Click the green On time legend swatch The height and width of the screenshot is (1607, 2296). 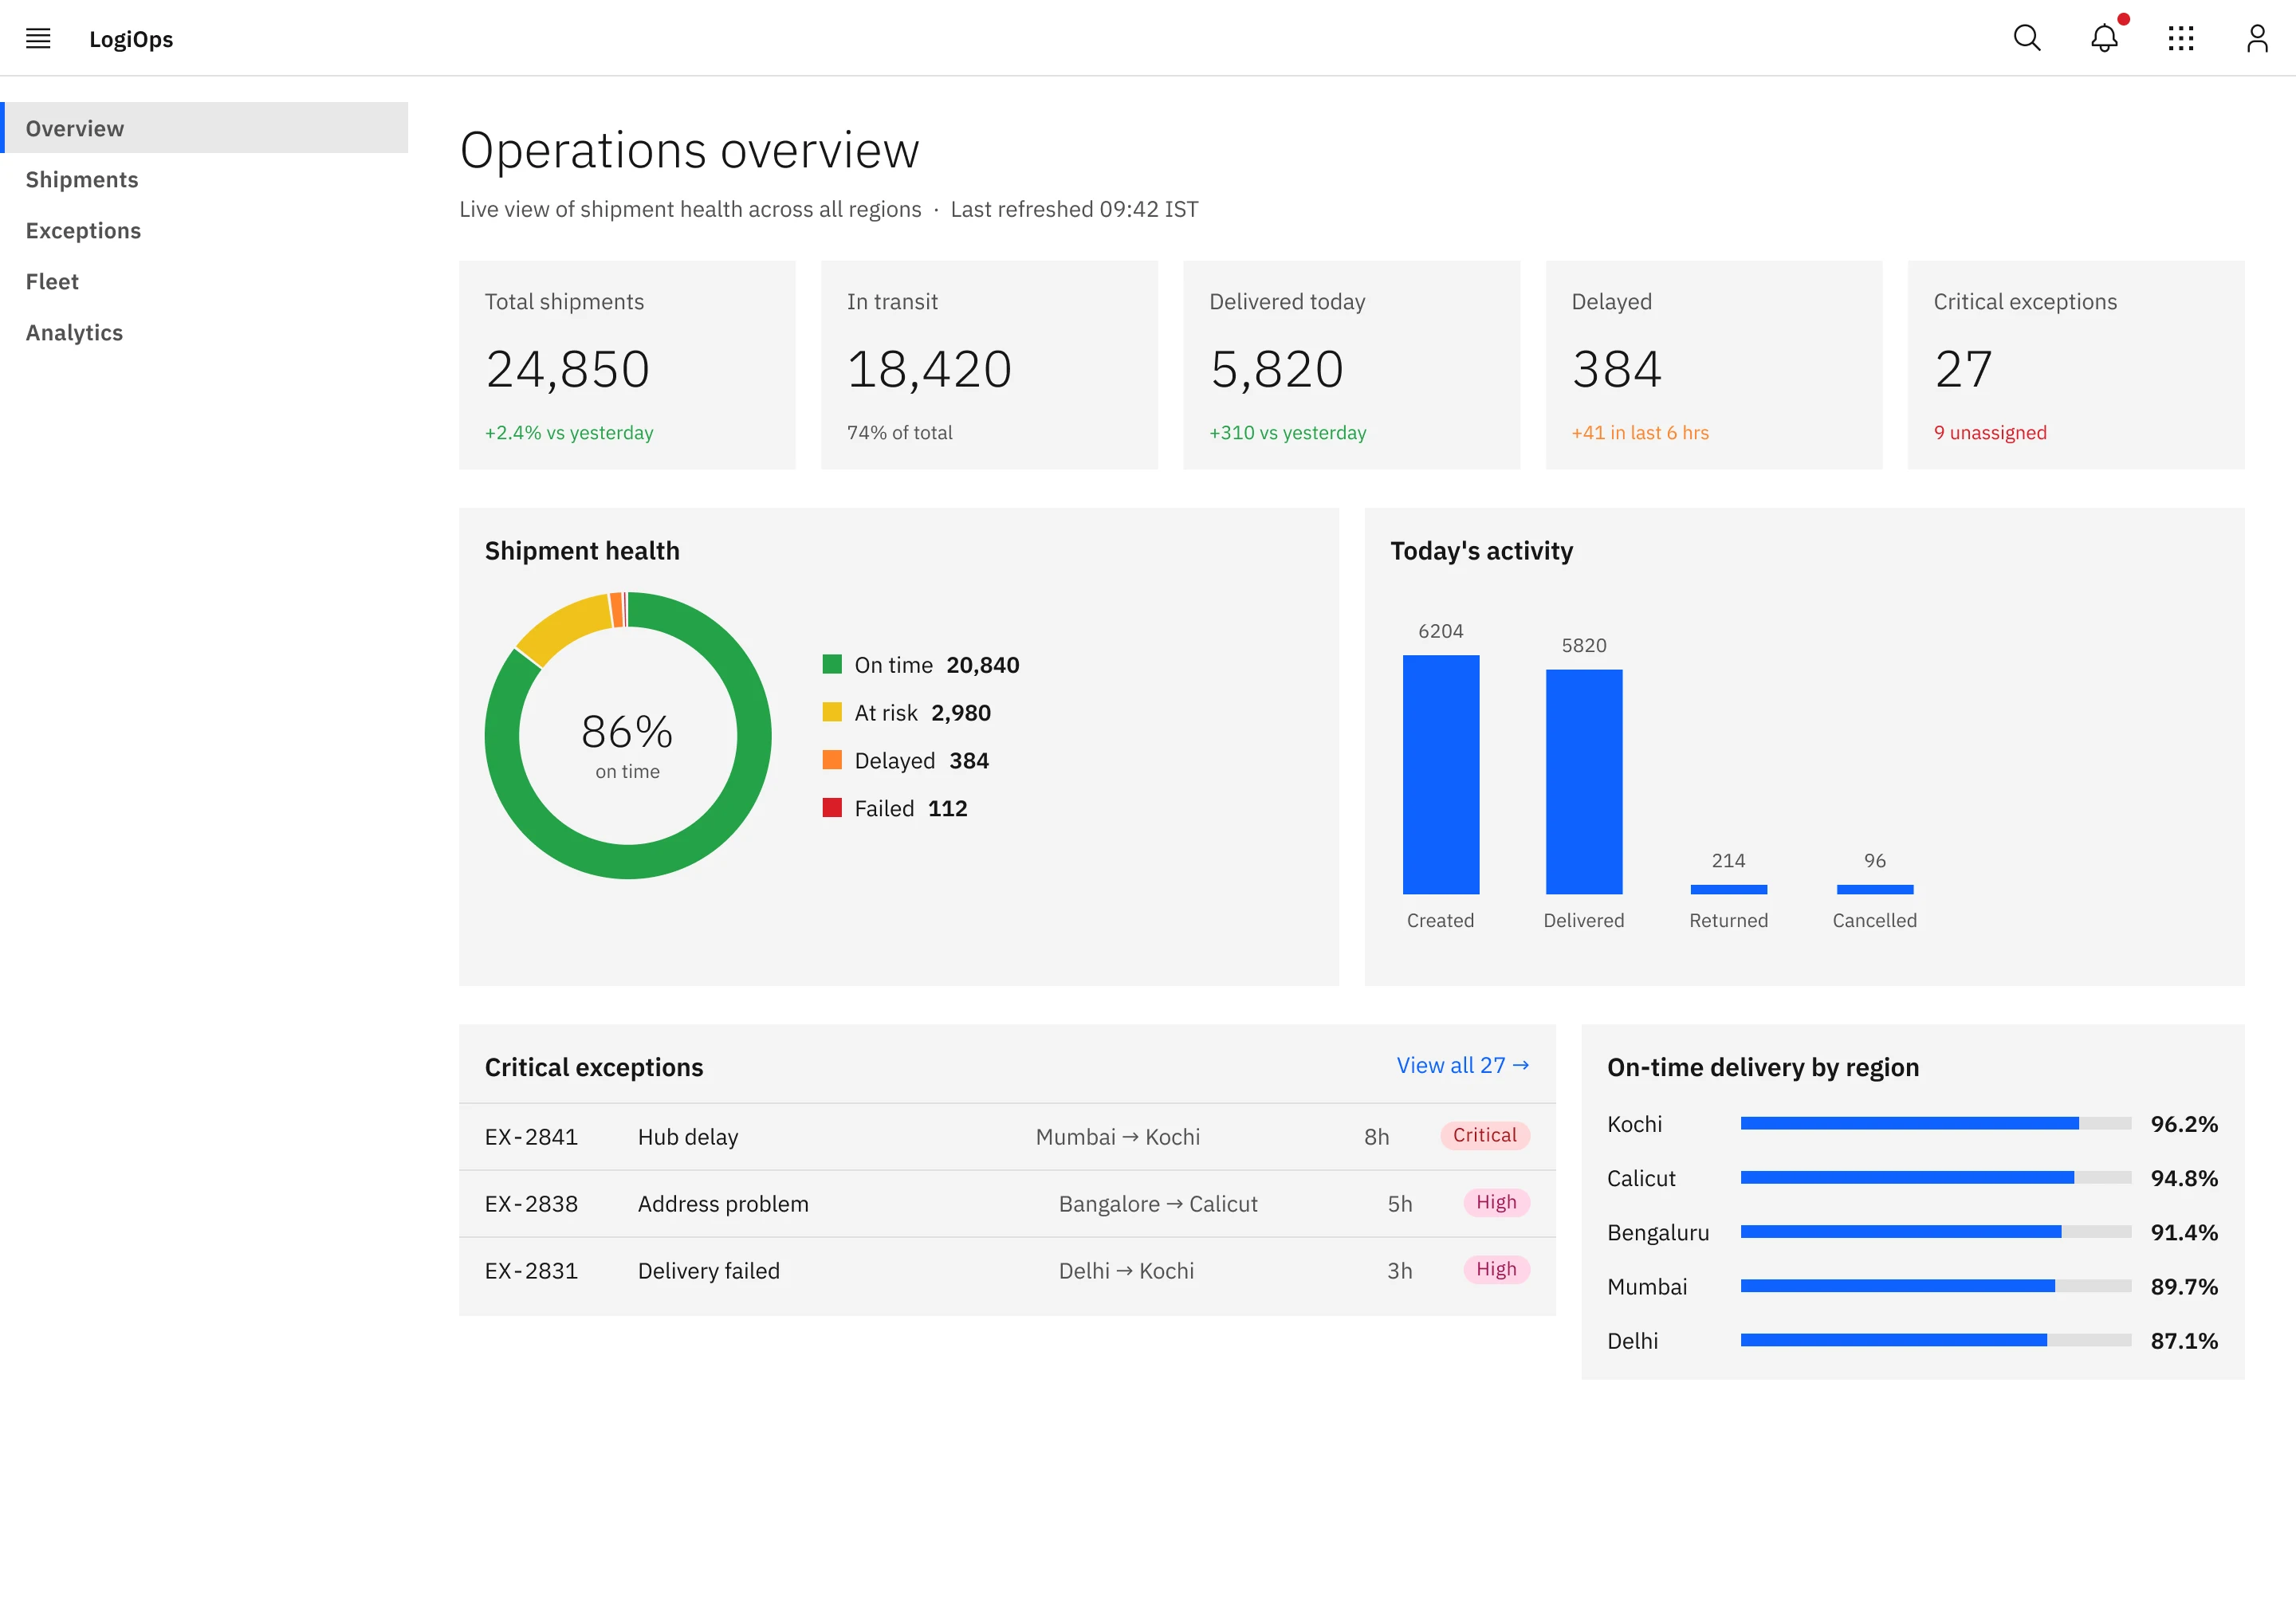point(832,664)
